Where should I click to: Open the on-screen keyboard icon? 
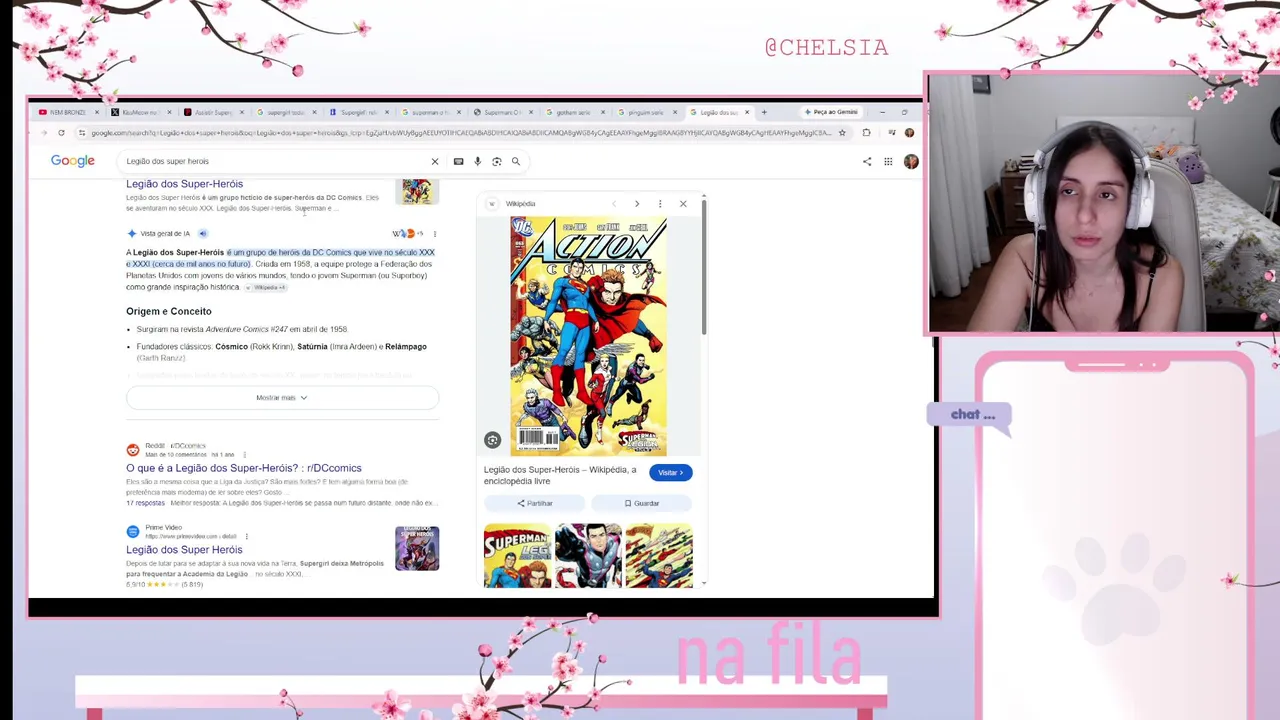[x=458, y=161]
